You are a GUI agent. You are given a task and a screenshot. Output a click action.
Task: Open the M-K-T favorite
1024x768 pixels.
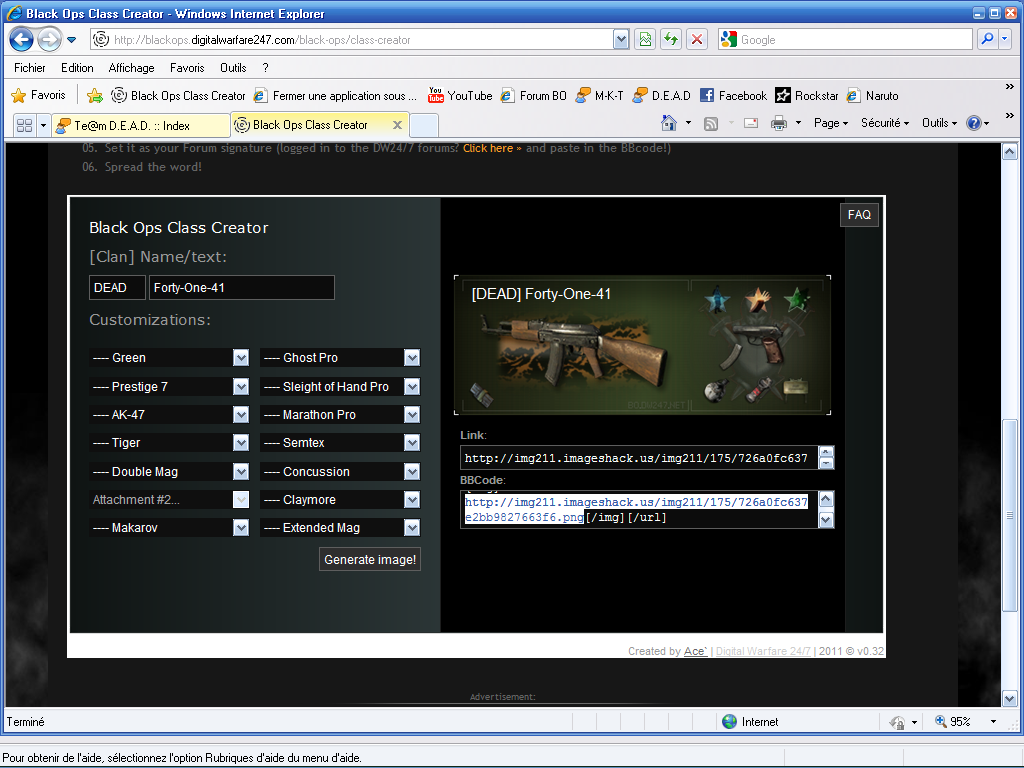click(x=600, y=95)
